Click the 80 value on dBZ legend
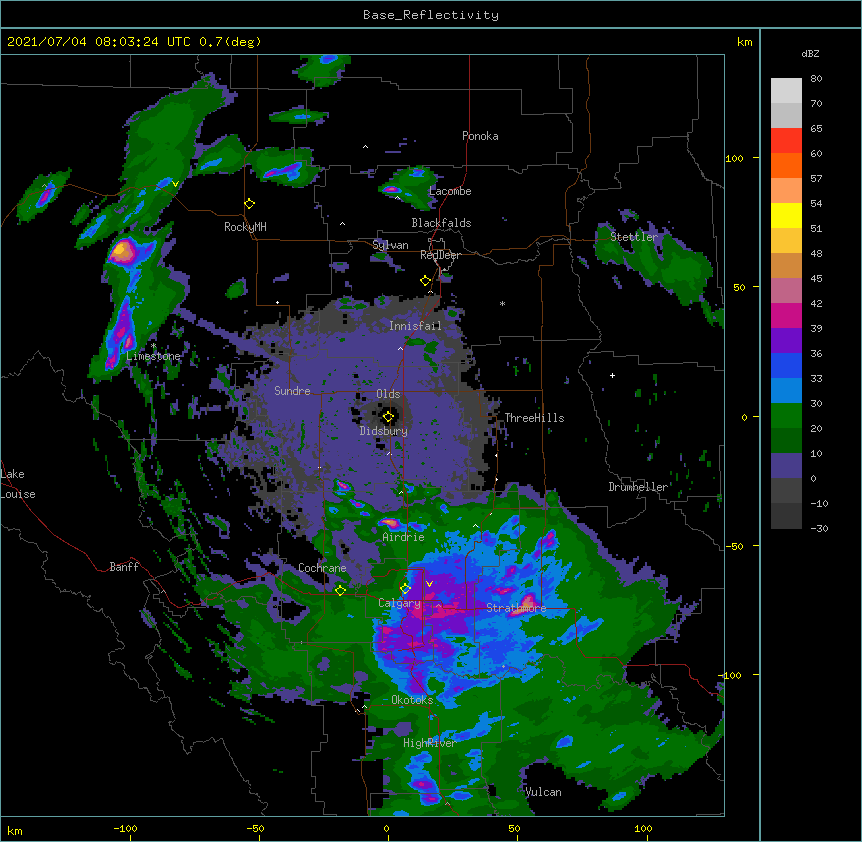 816,79
